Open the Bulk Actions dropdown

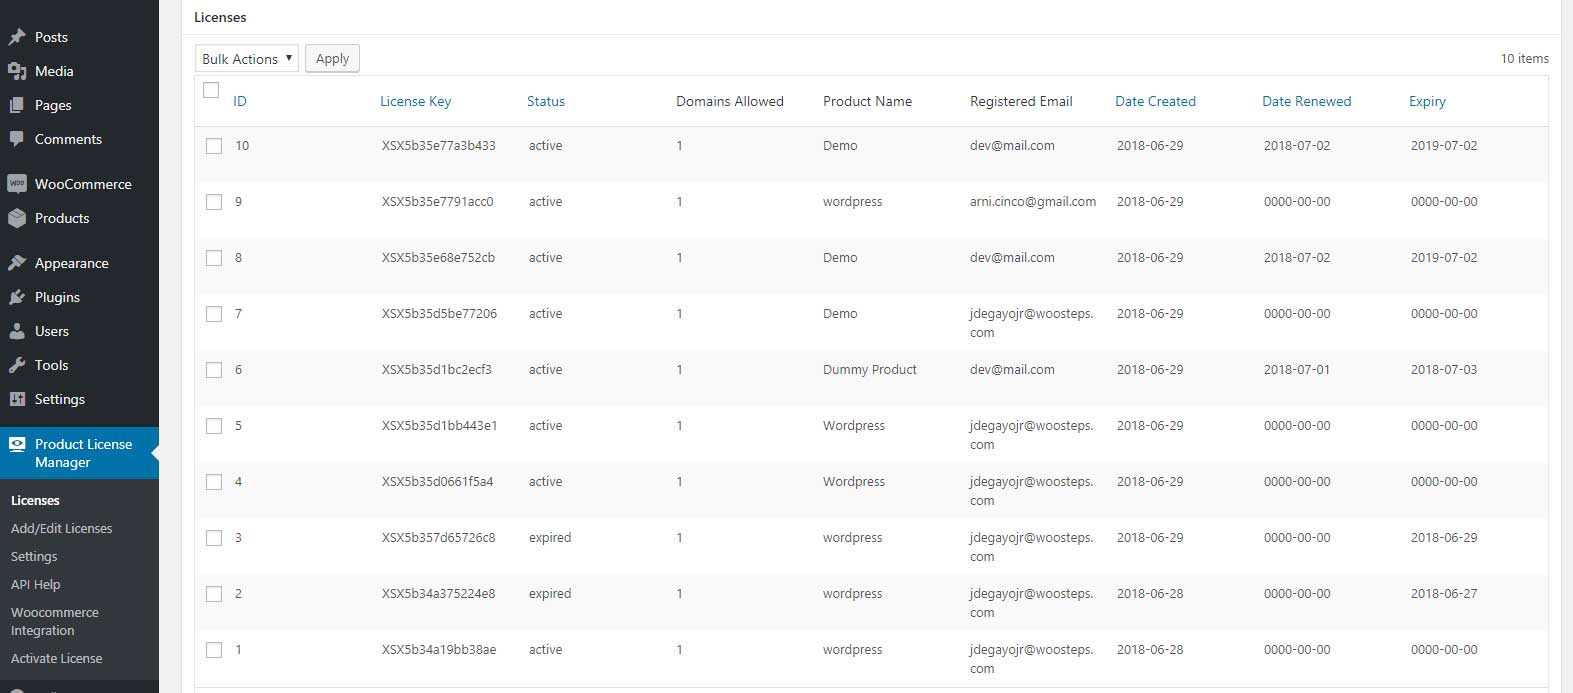point(247,59)
